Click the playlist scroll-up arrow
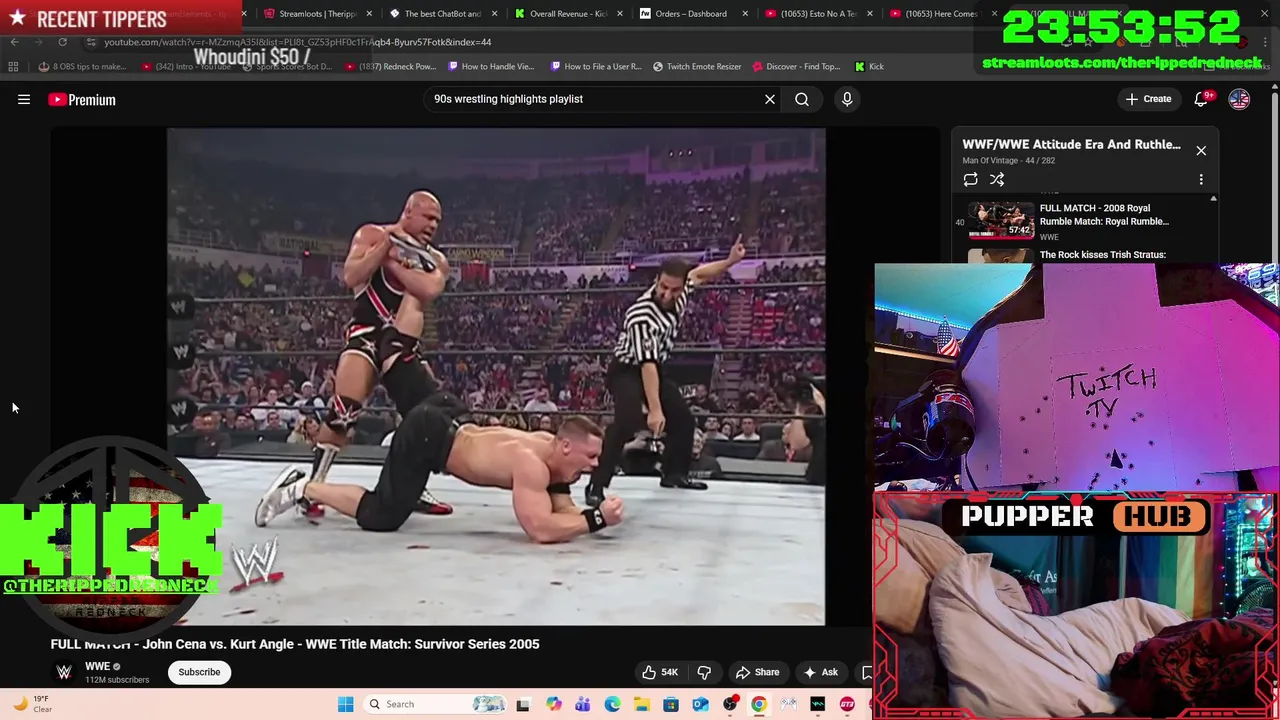 1213,200
